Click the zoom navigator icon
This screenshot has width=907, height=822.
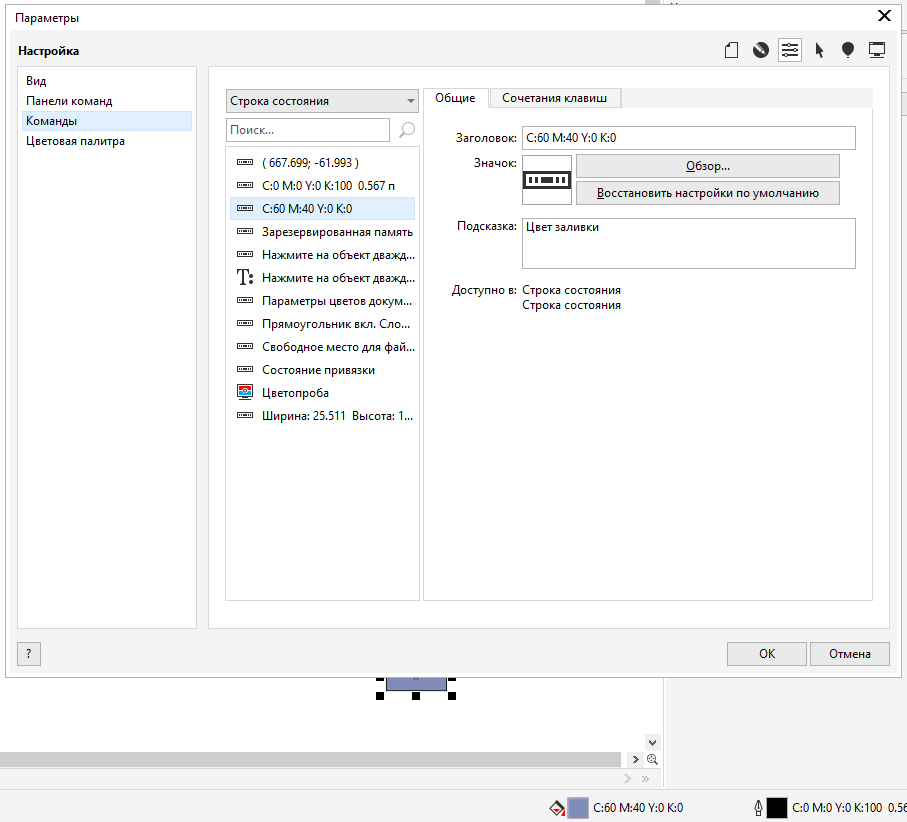pyautogui.click(x=652, y=760)
